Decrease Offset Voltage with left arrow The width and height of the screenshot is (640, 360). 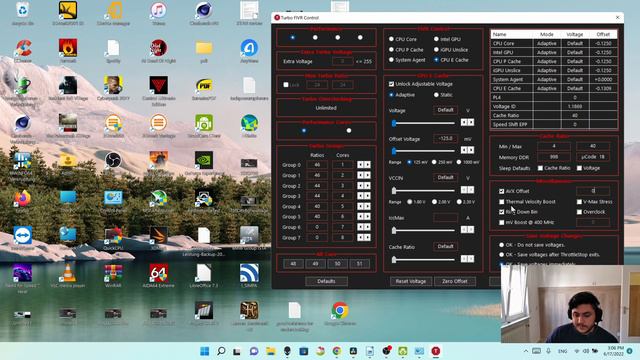(x=464, y=150)
